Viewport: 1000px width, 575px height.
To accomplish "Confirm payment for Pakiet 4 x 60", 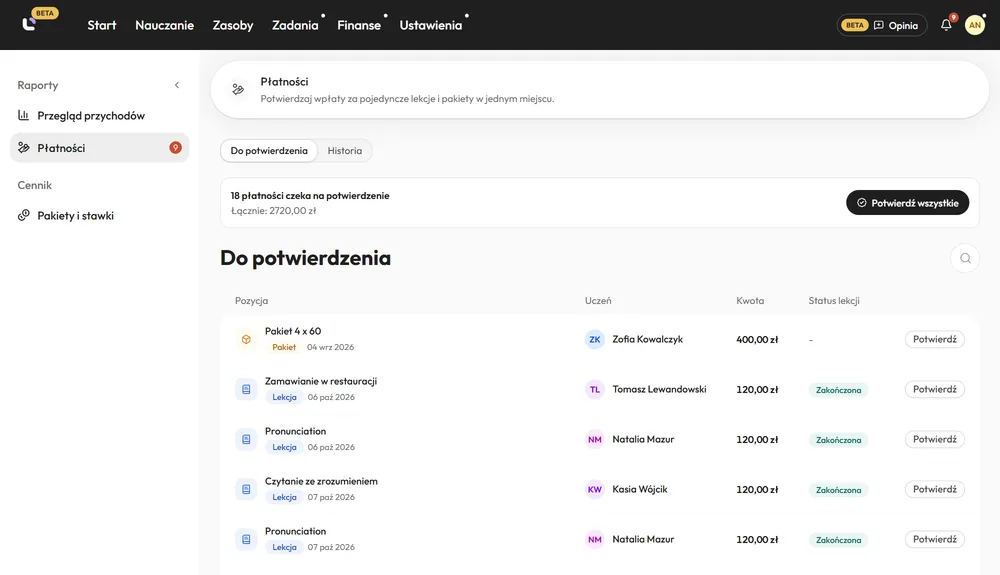I will tap(934, 339).
